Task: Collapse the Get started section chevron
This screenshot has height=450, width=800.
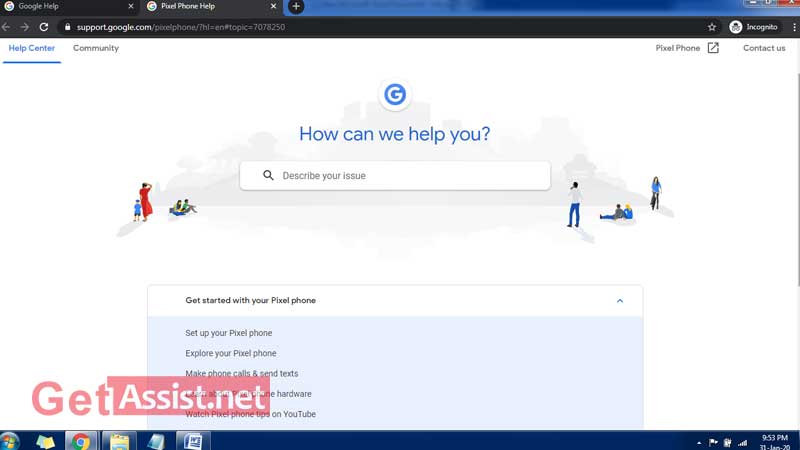Action: click(x=620, y=301)
